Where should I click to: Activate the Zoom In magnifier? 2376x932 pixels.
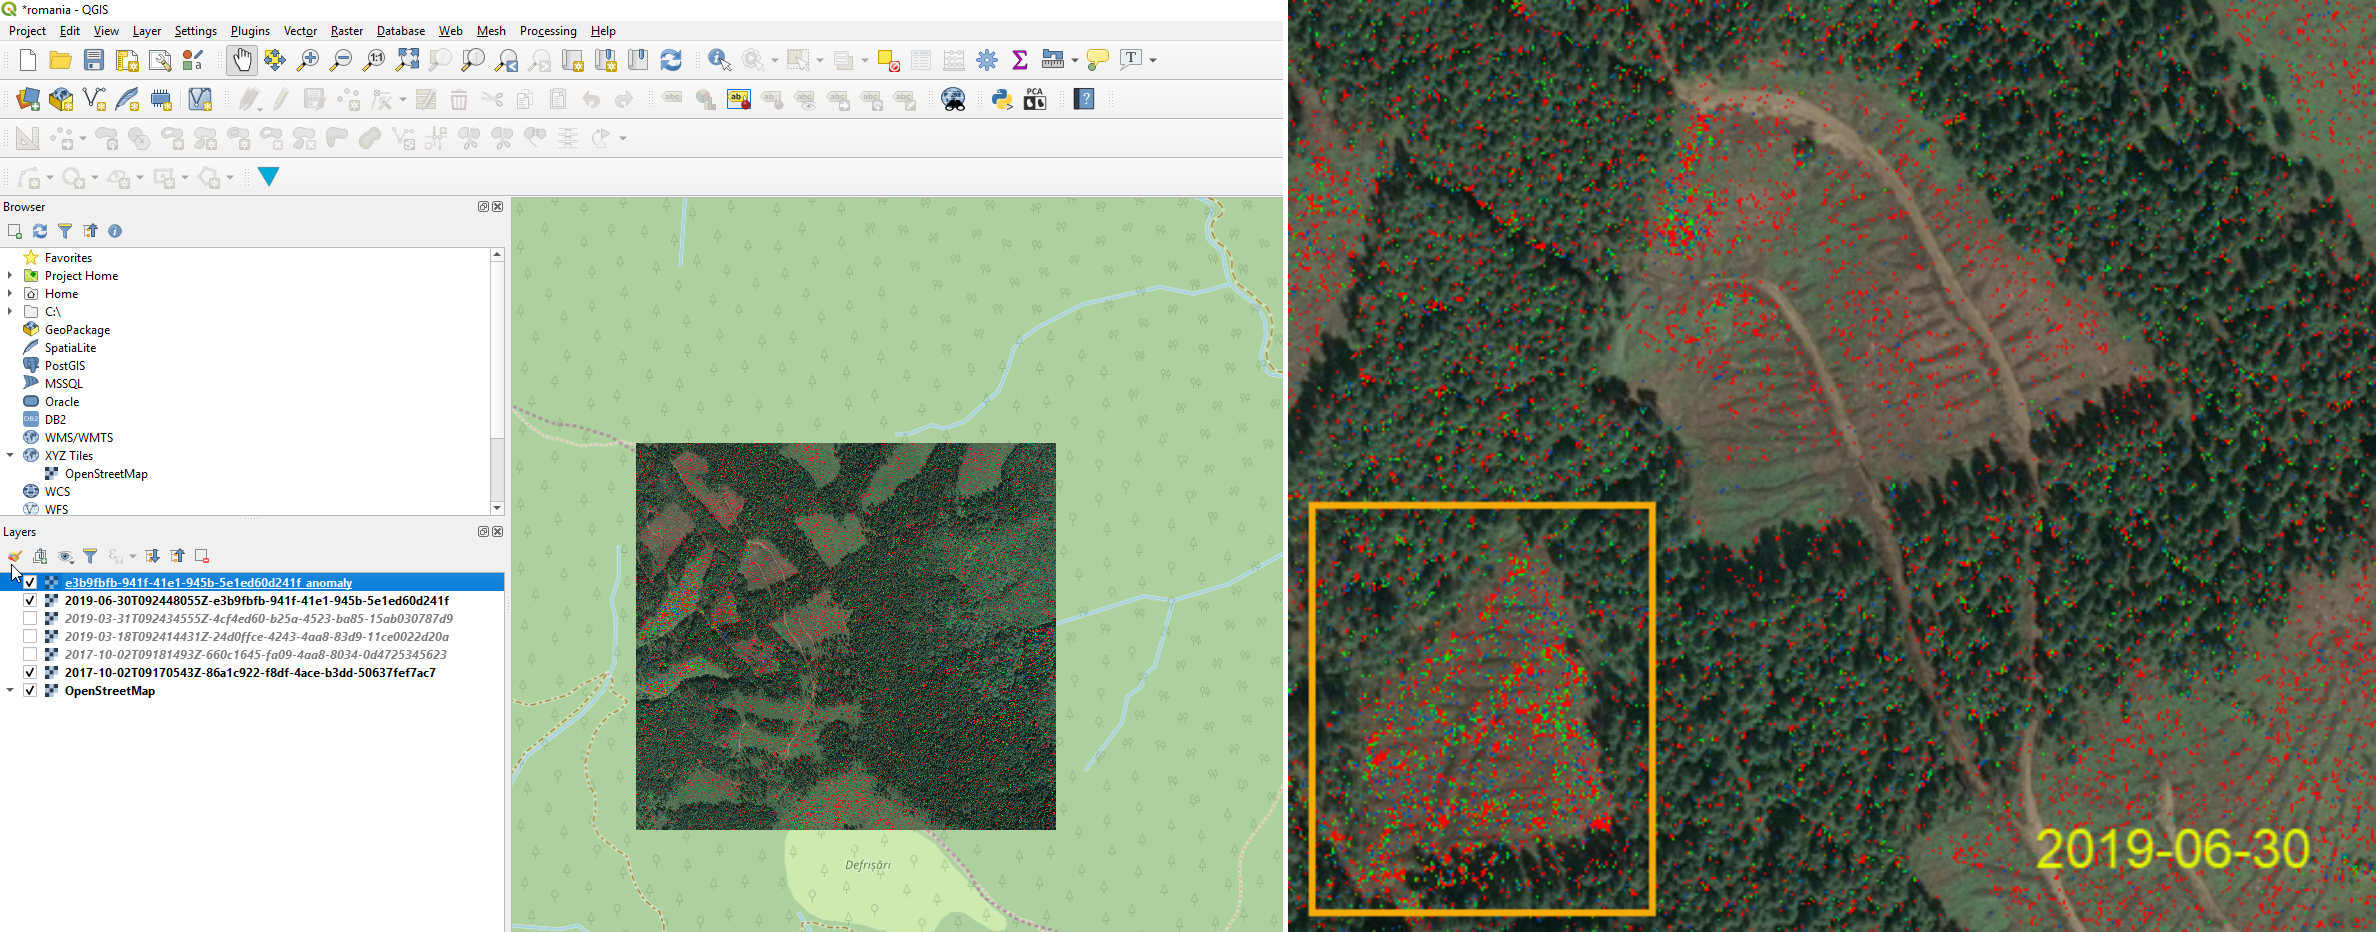point(308,60)
